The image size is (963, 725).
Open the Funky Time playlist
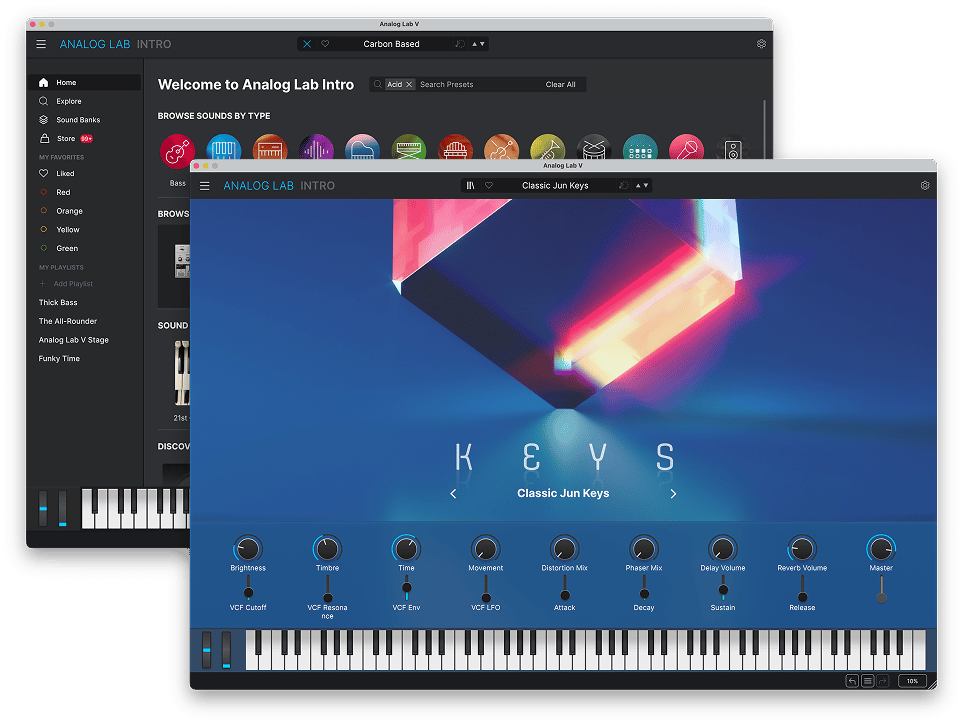point(59,358)
